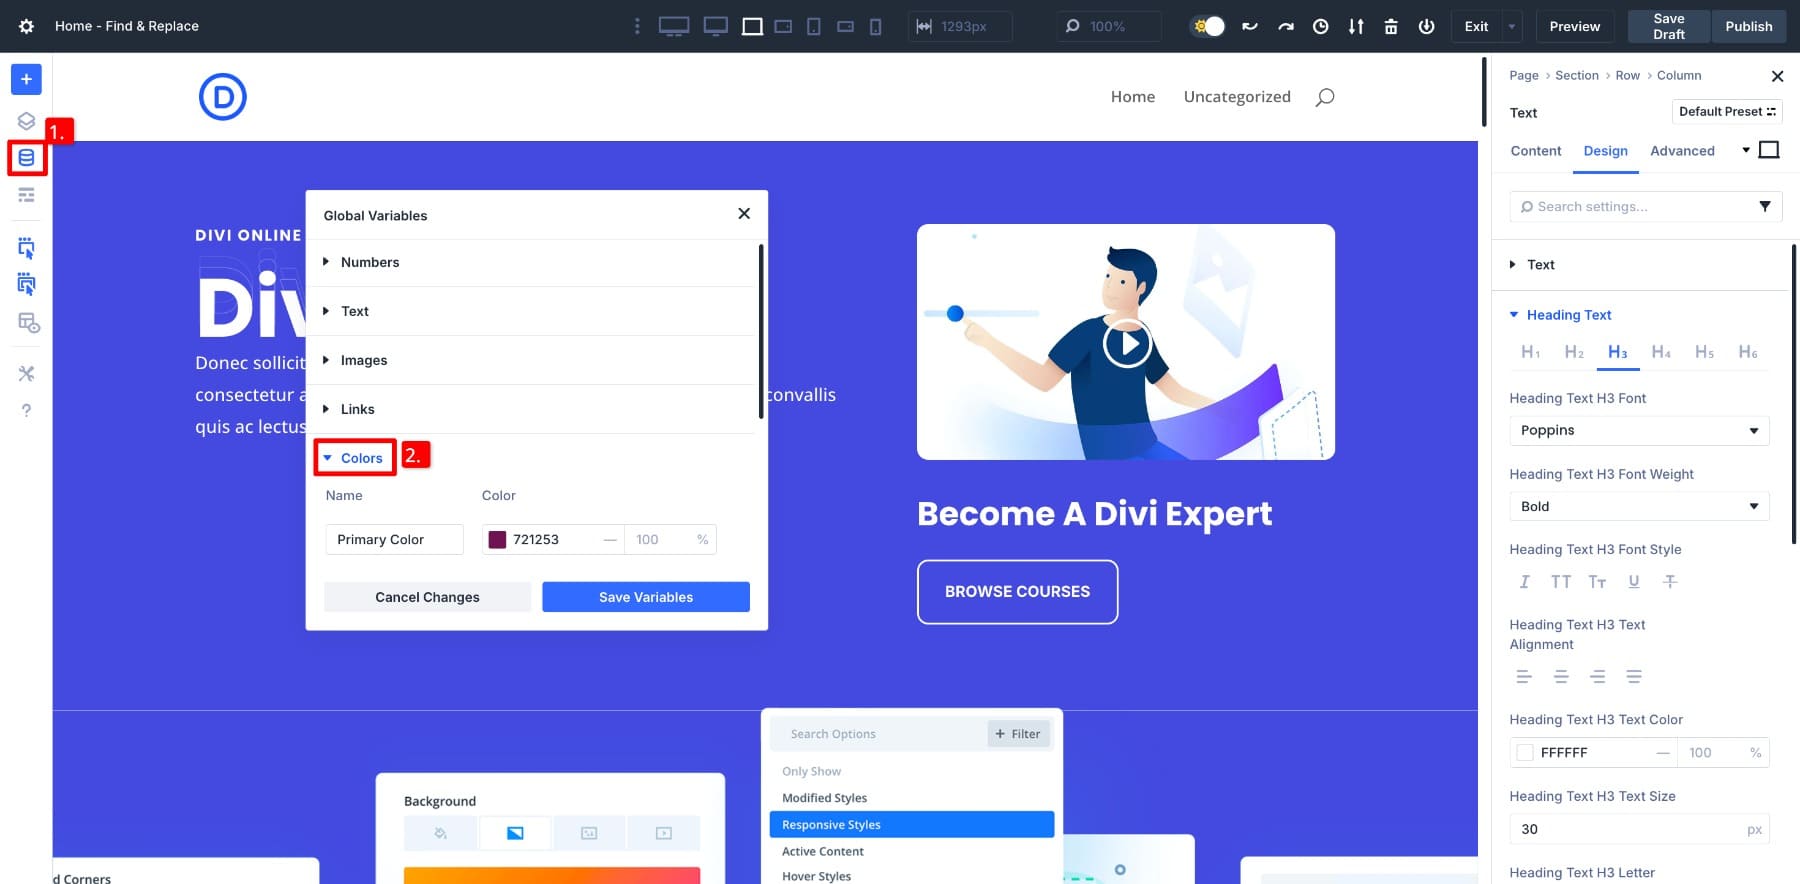Open the builder settings gear
The image size is (1800, 884).
(26, 26)
